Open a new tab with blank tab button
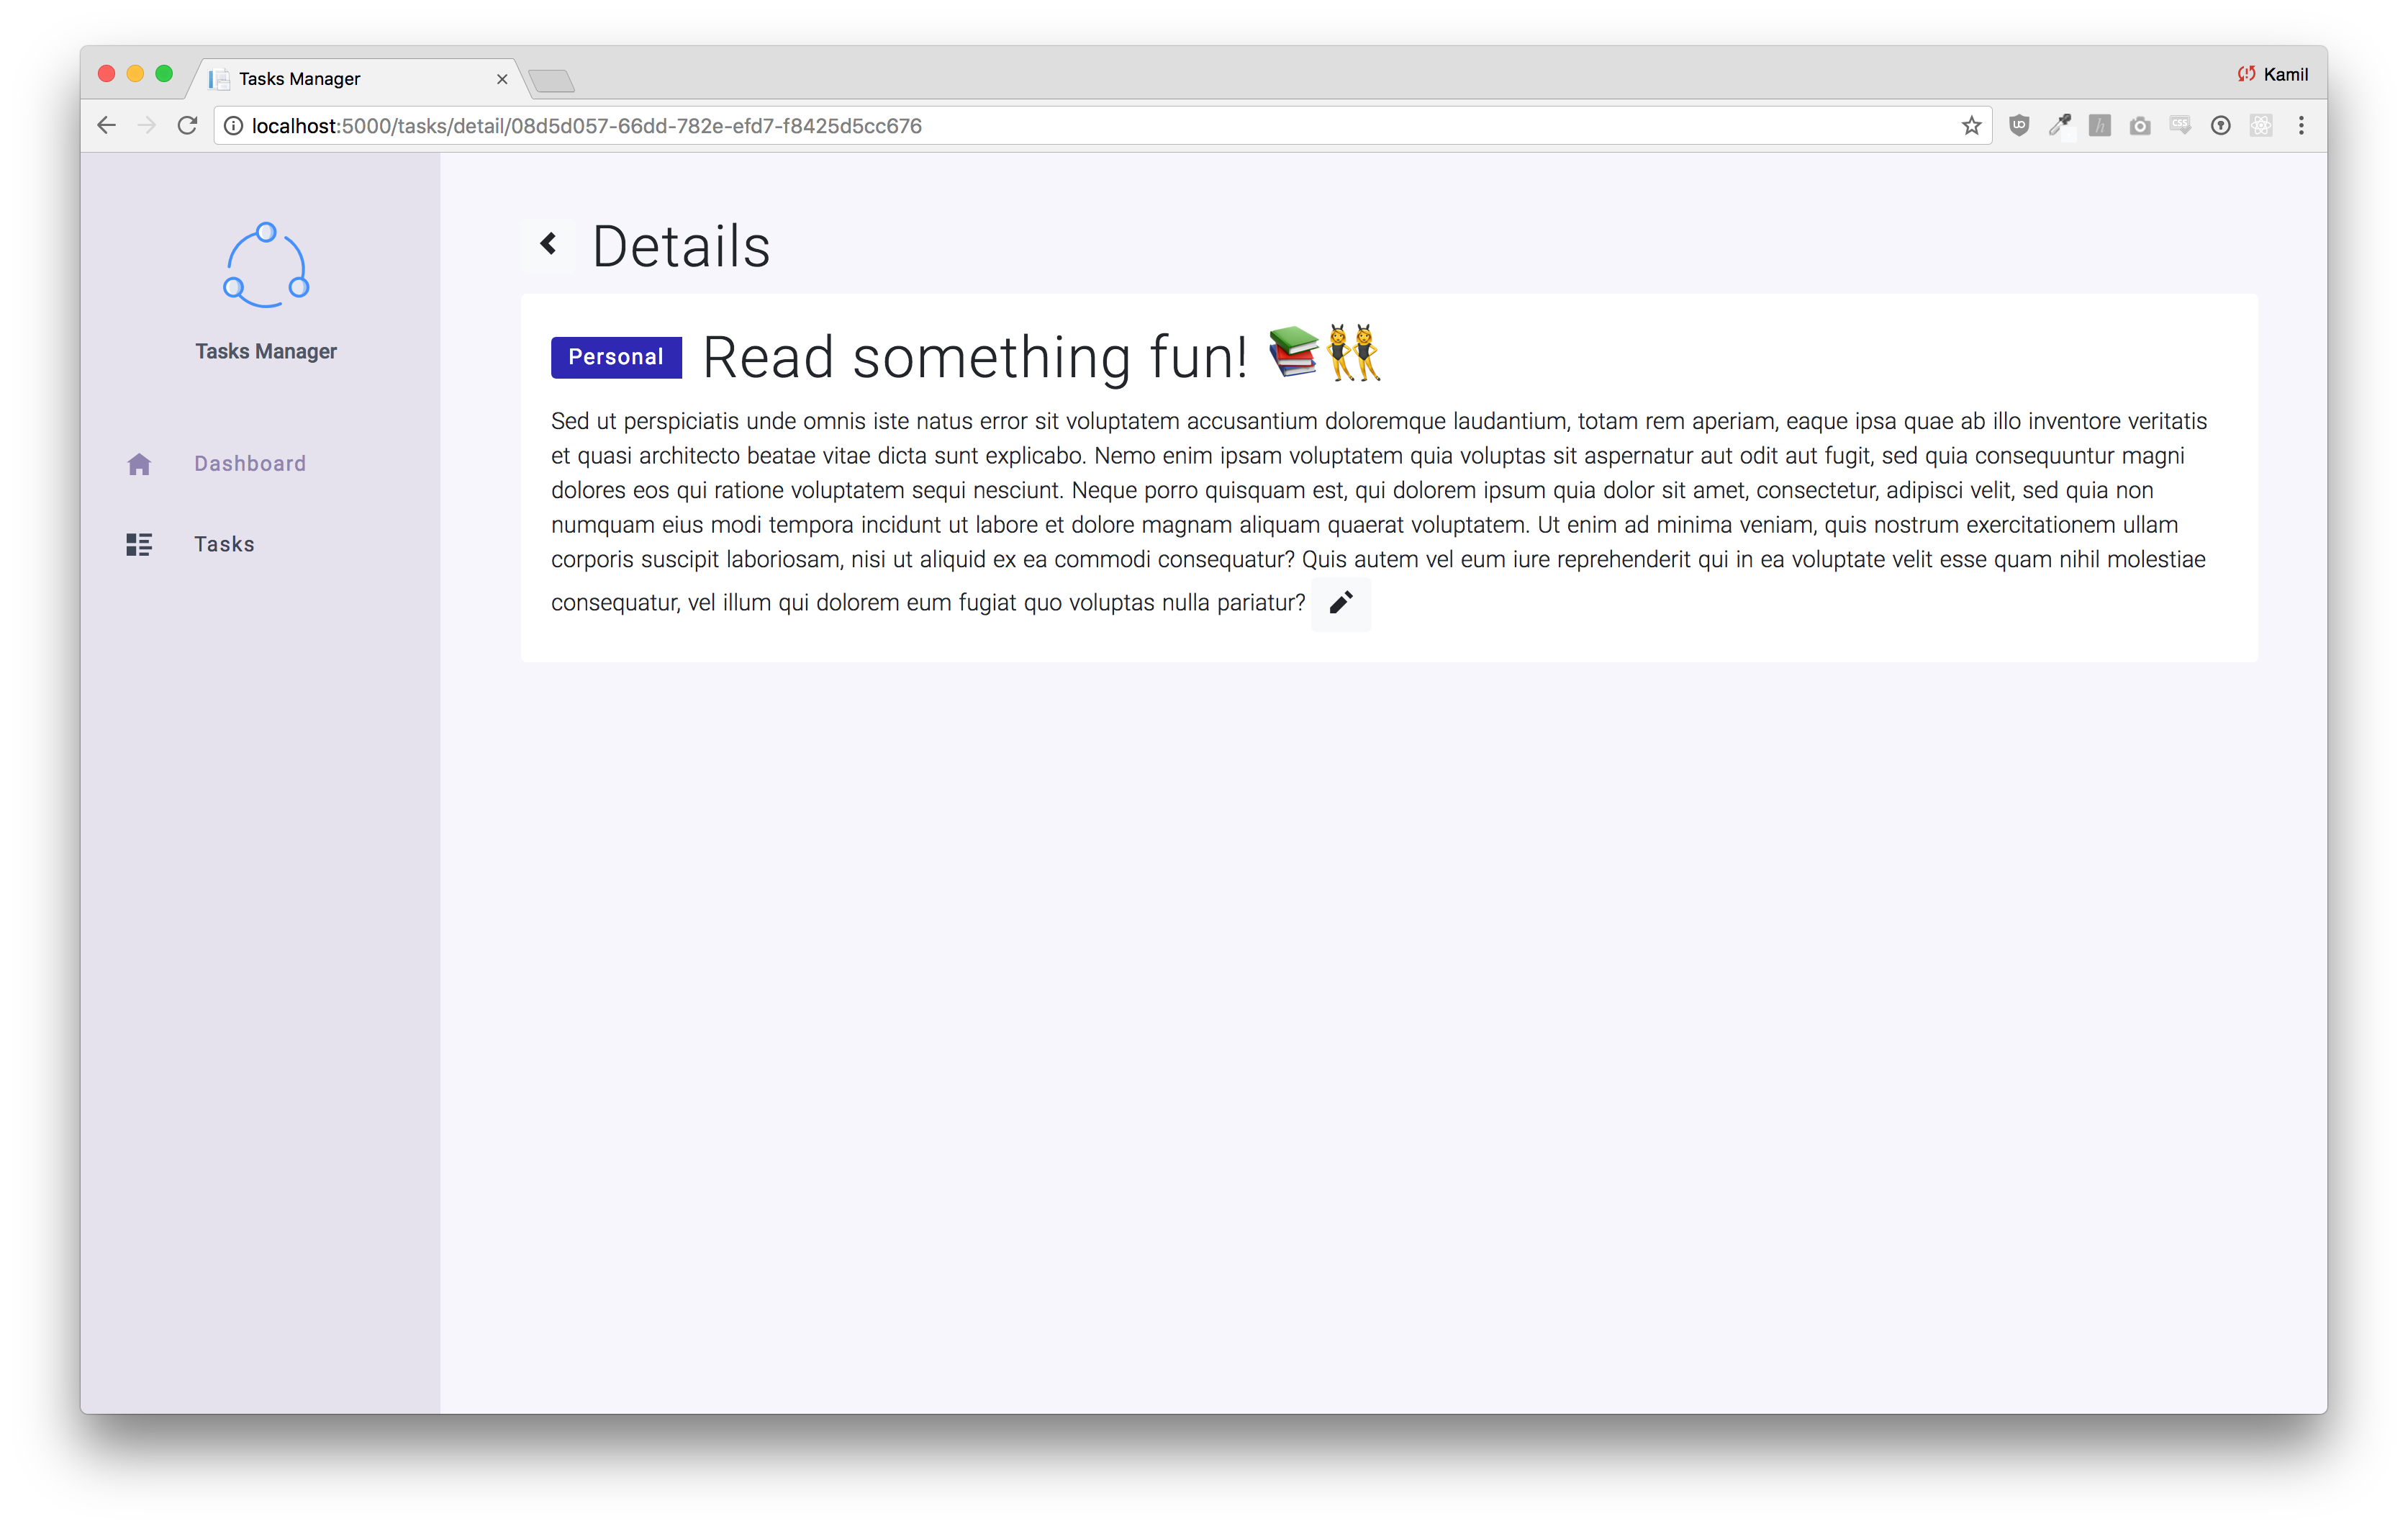This screenshot has height=1529, width=2408. tap(552, 81)
